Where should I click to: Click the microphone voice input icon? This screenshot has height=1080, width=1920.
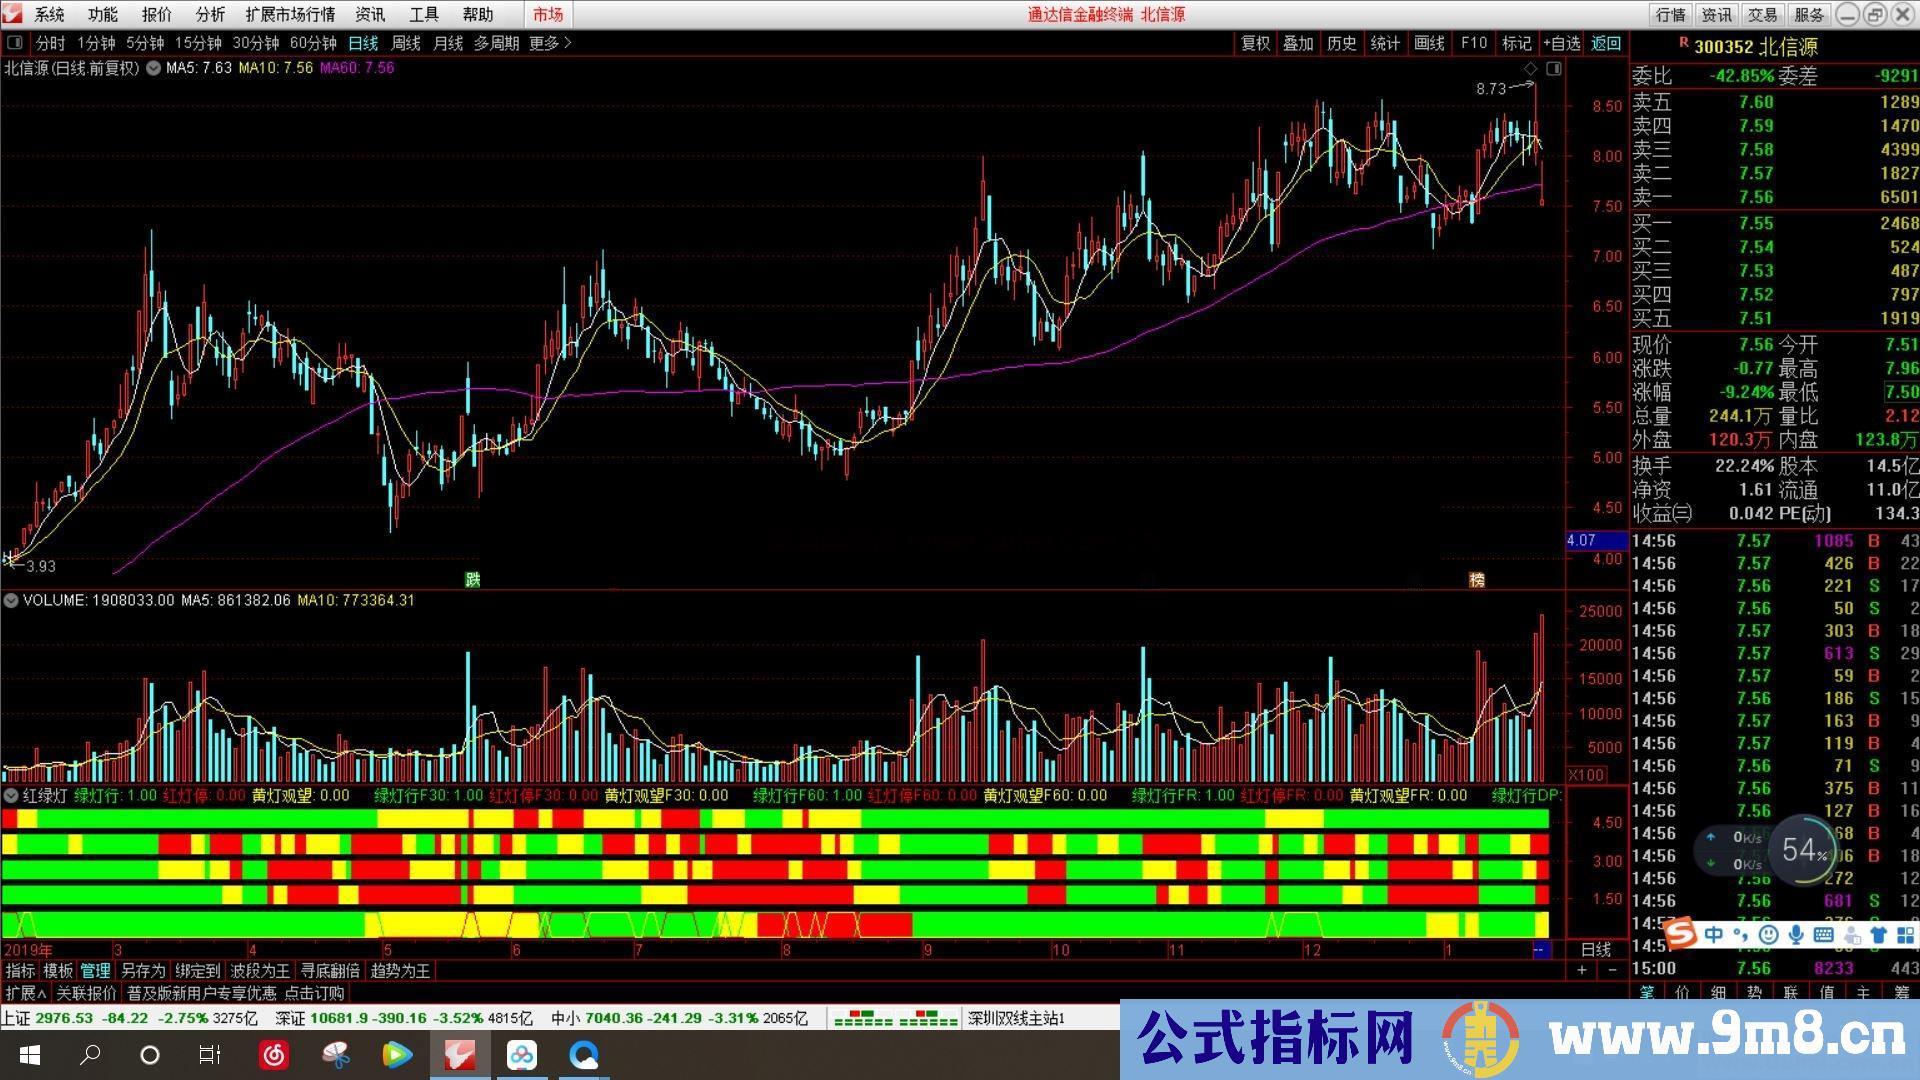tap(1796, 935)
